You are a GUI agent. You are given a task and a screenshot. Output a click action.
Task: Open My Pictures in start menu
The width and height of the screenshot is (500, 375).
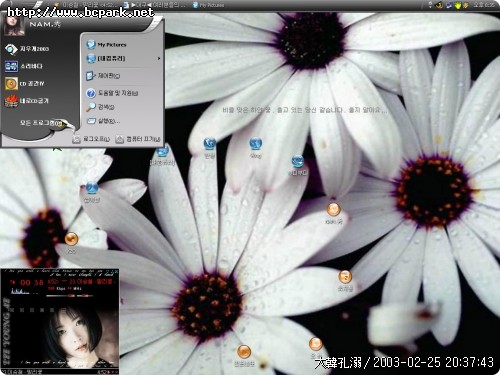tap(106, 44)
